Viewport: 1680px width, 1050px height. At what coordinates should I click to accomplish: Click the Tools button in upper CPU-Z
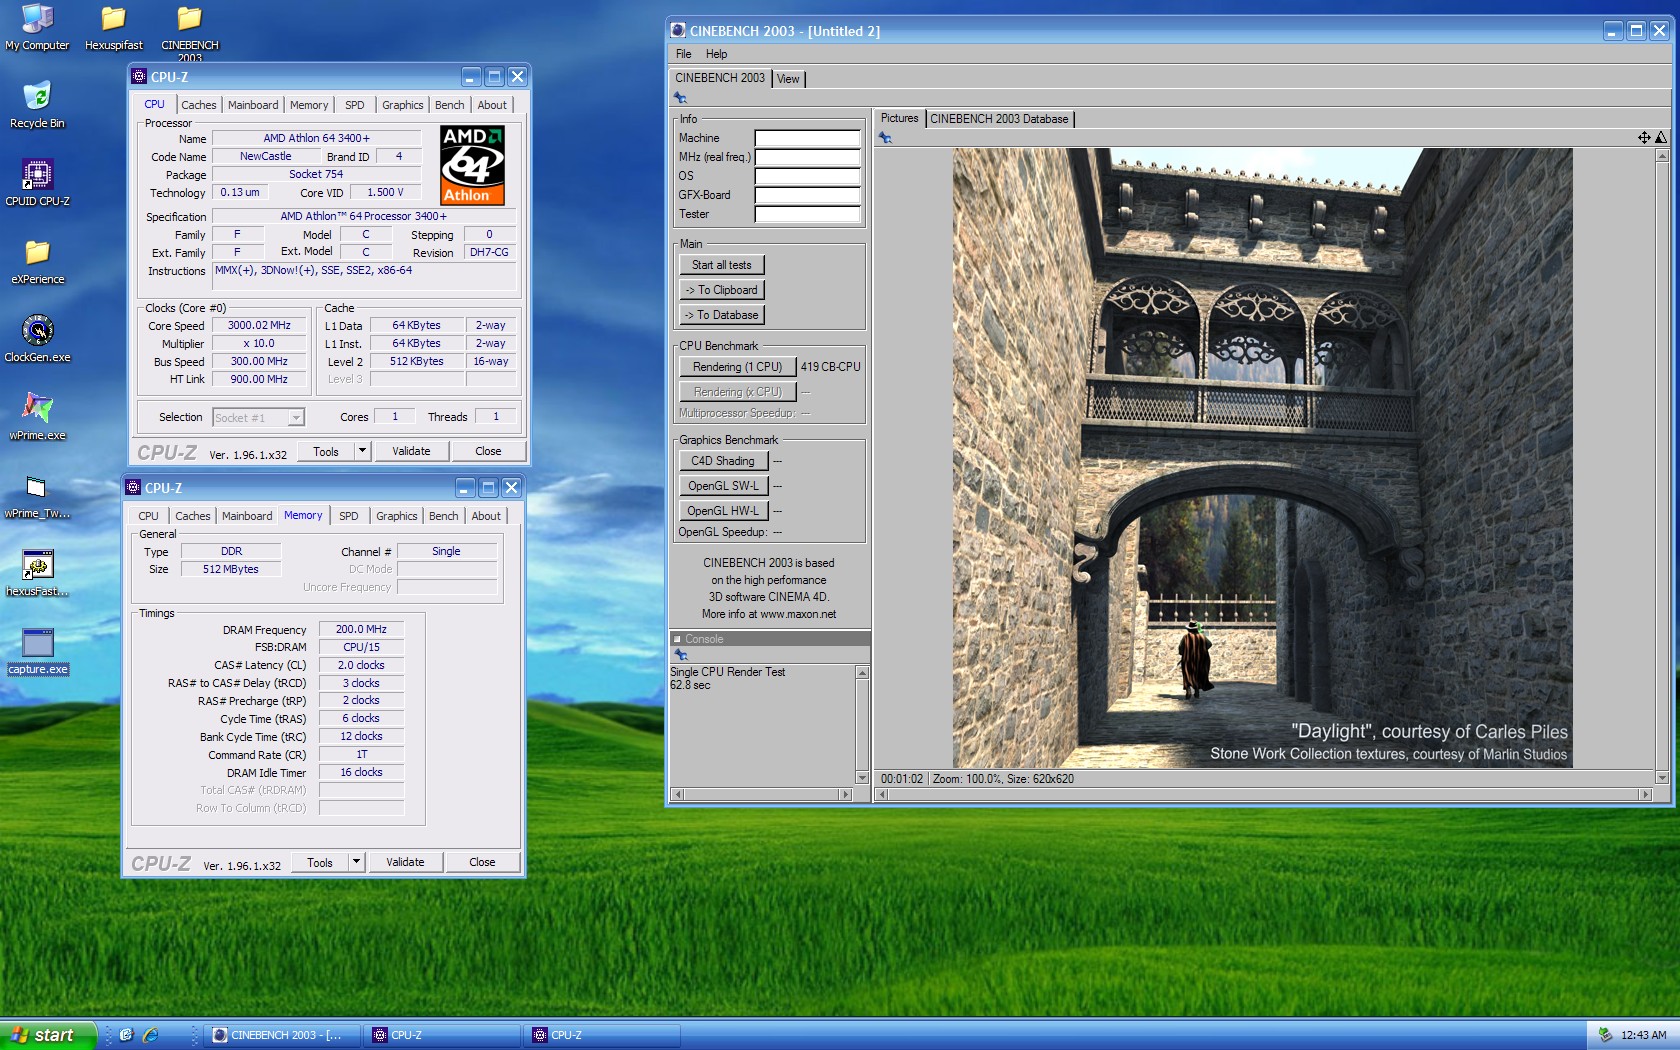coord(326,451)
